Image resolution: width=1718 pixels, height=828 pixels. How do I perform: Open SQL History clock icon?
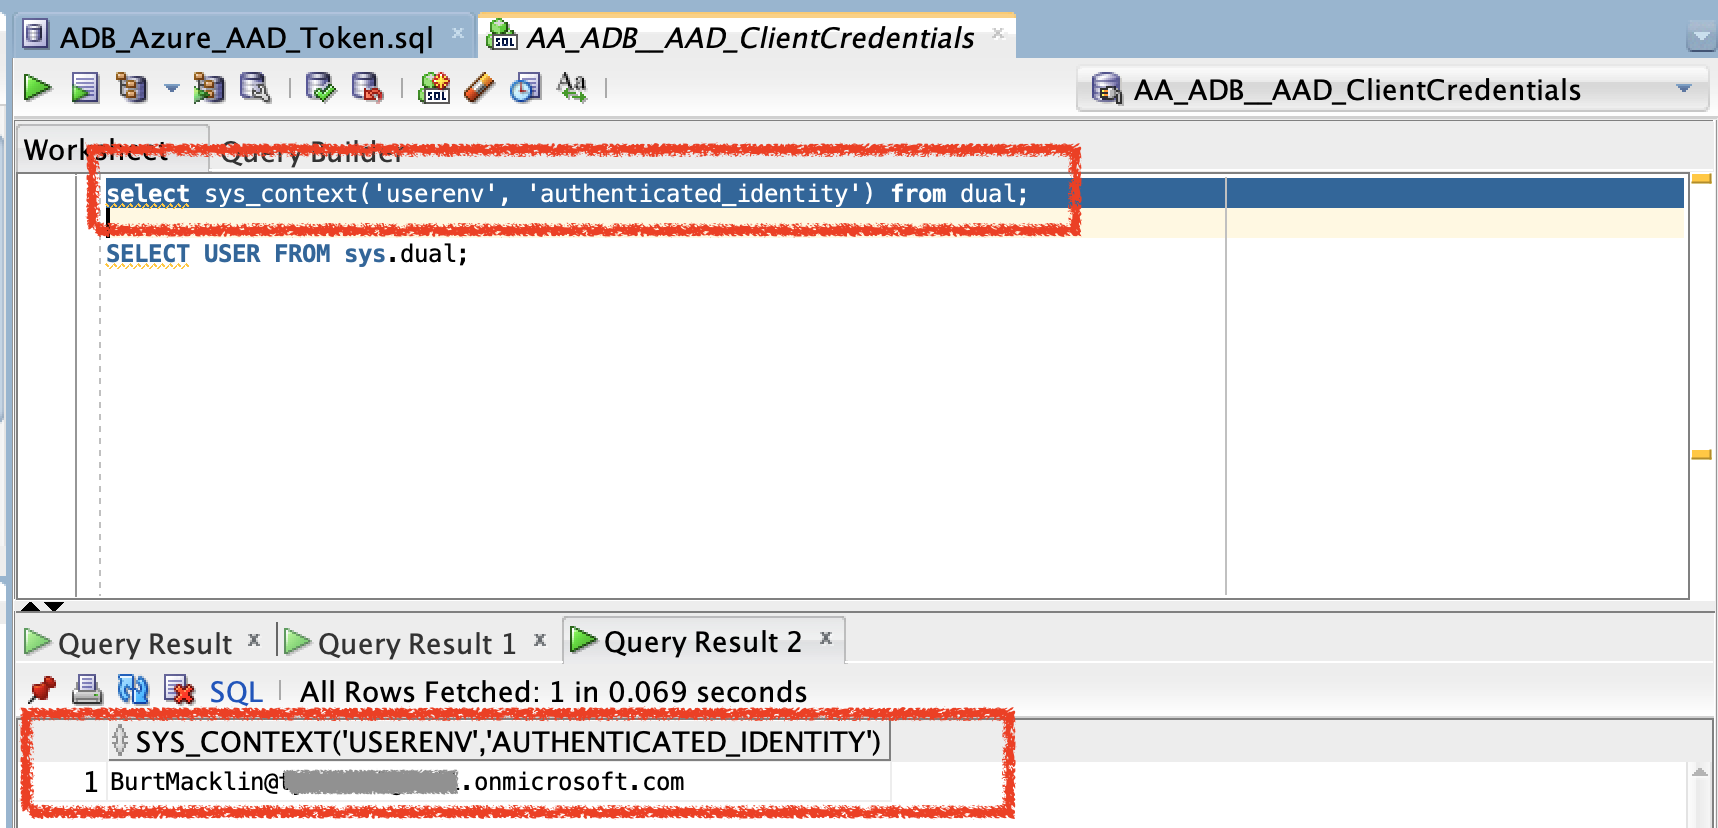tap(526, 88)
